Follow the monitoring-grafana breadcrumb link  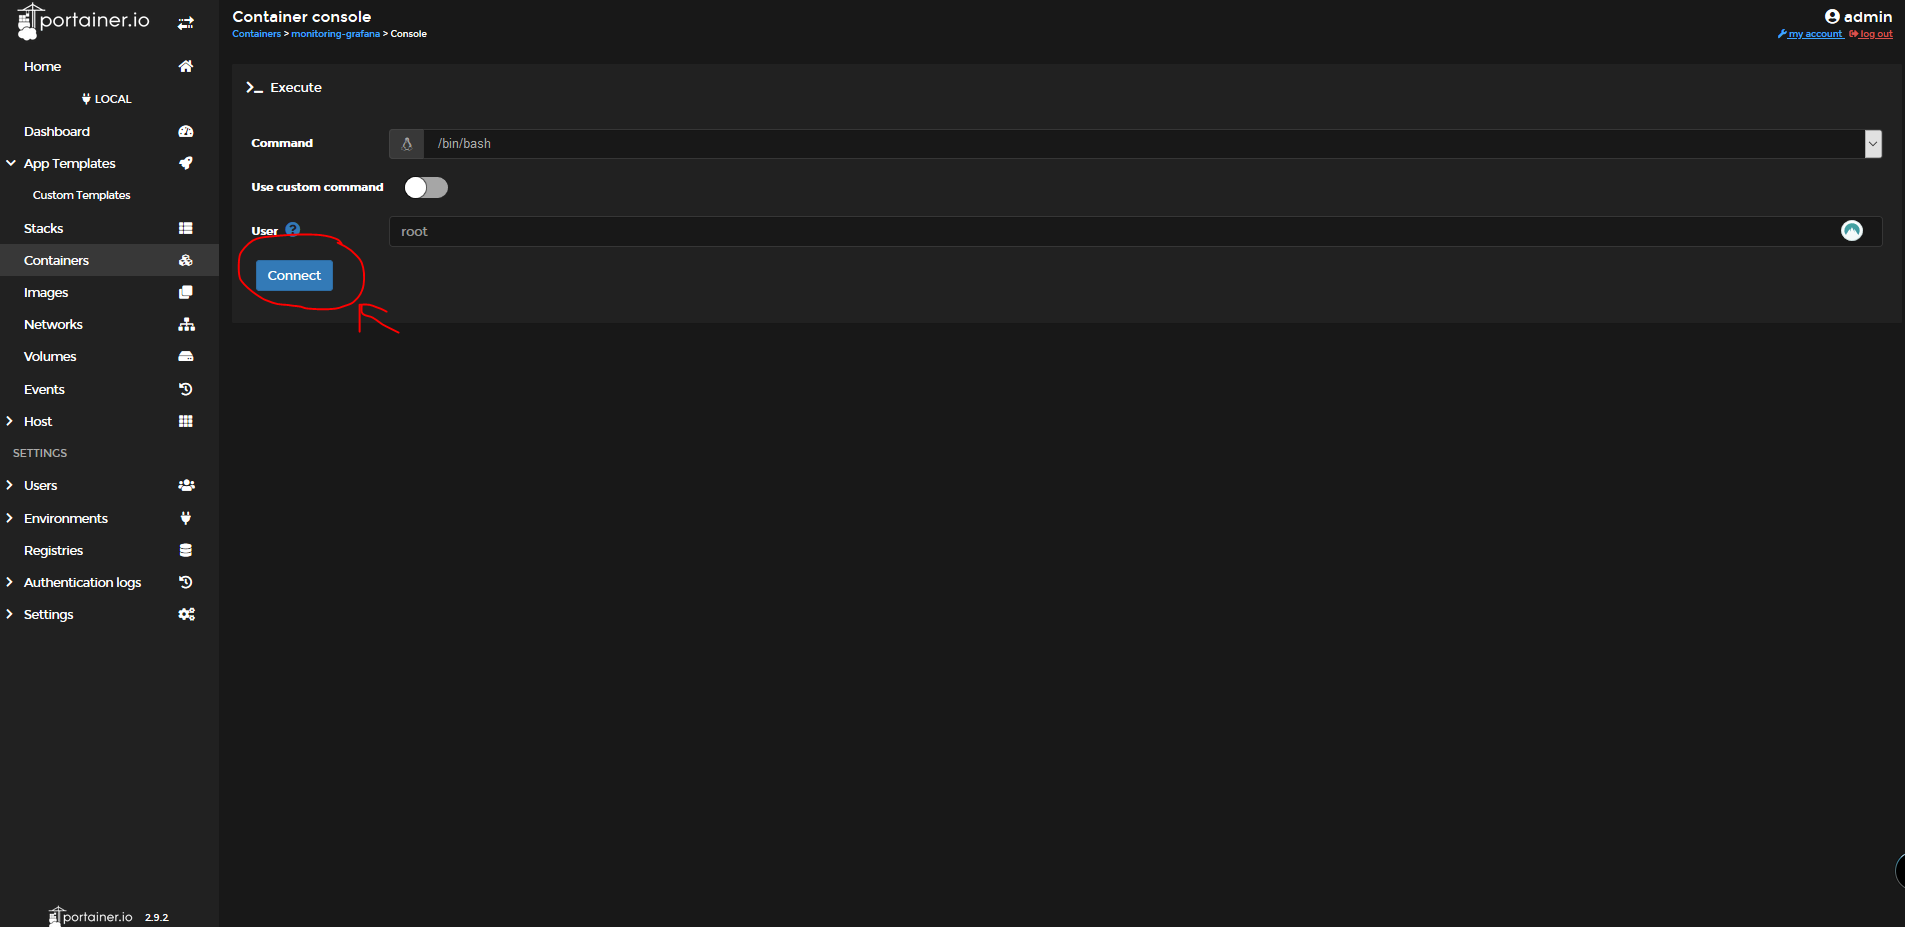[335, 34]
